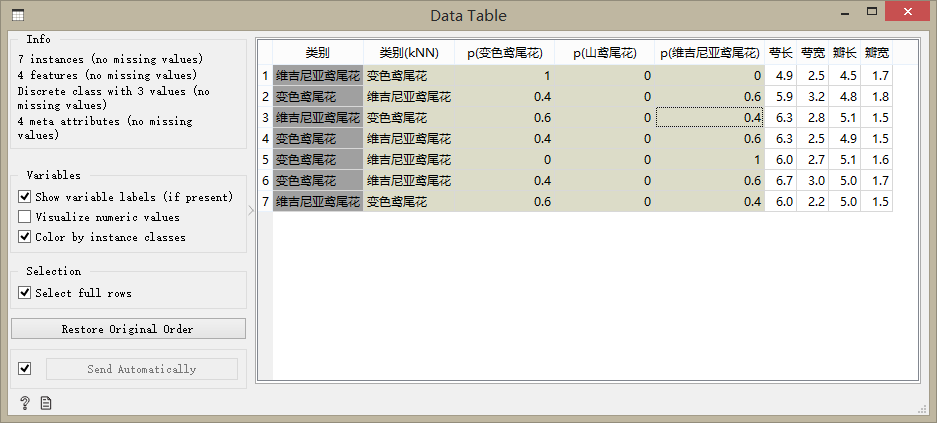The width and height of the screenshot is (937, 423).
Task: Click 萼宽 value 3.0 in row 6
Action: coord(813,180)
